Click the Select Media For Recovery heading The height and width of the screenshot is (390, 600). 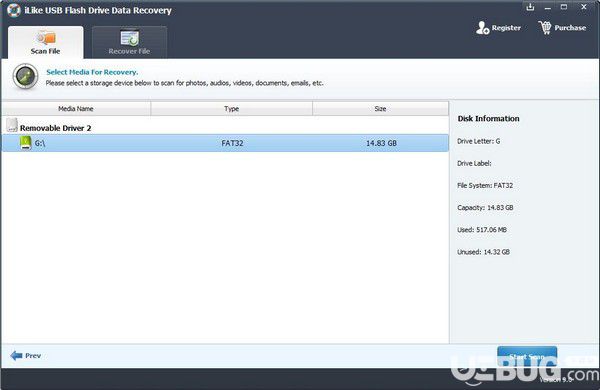pyautogui.click(x=92, y=72)
